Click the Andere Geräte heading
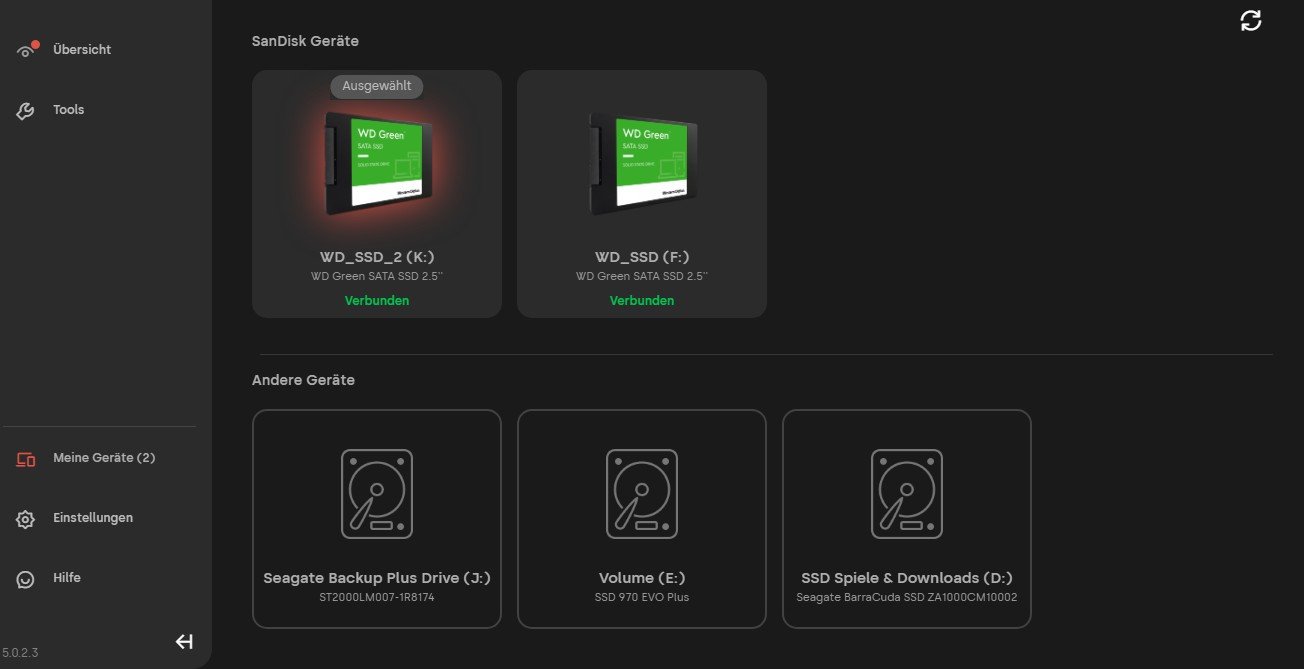Screen dimensions: 1304x669 click(303, 380)
